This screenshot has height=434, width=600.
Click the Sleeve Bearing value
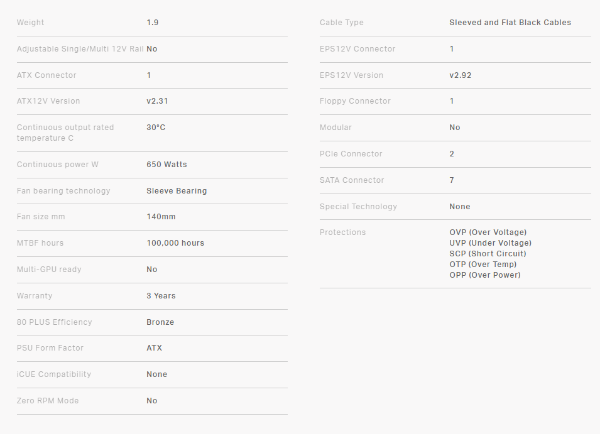[177, 190]
